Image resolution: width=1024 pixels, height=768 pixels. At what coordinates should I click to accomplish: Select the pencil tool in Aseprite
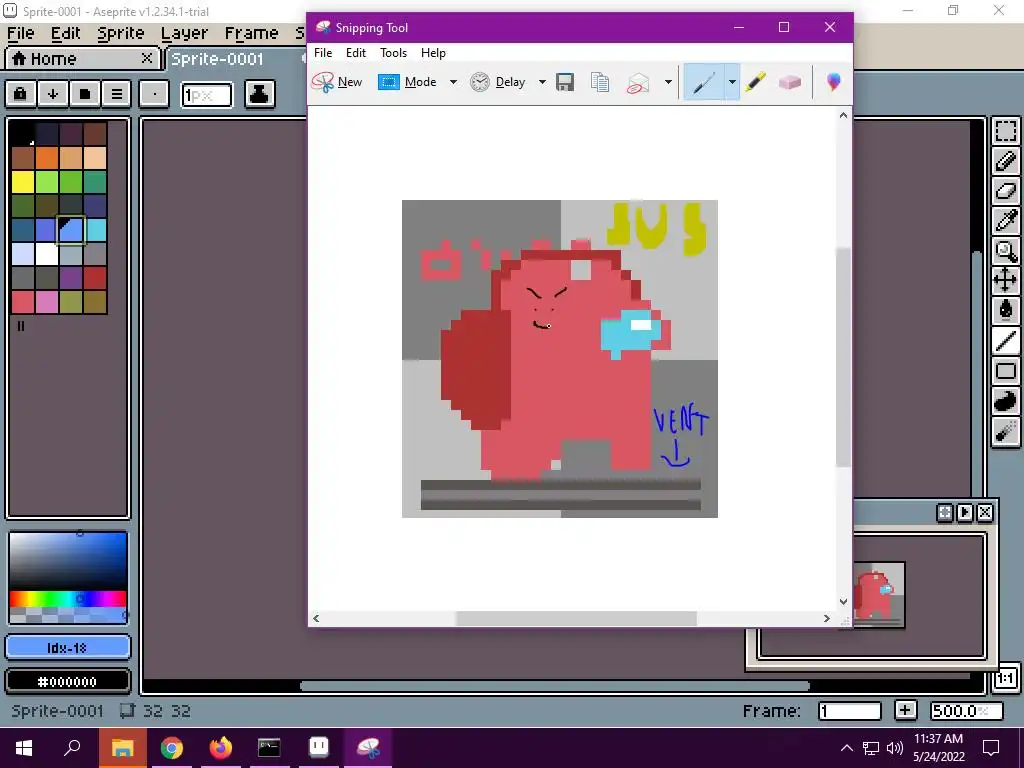coord(1006,161)
